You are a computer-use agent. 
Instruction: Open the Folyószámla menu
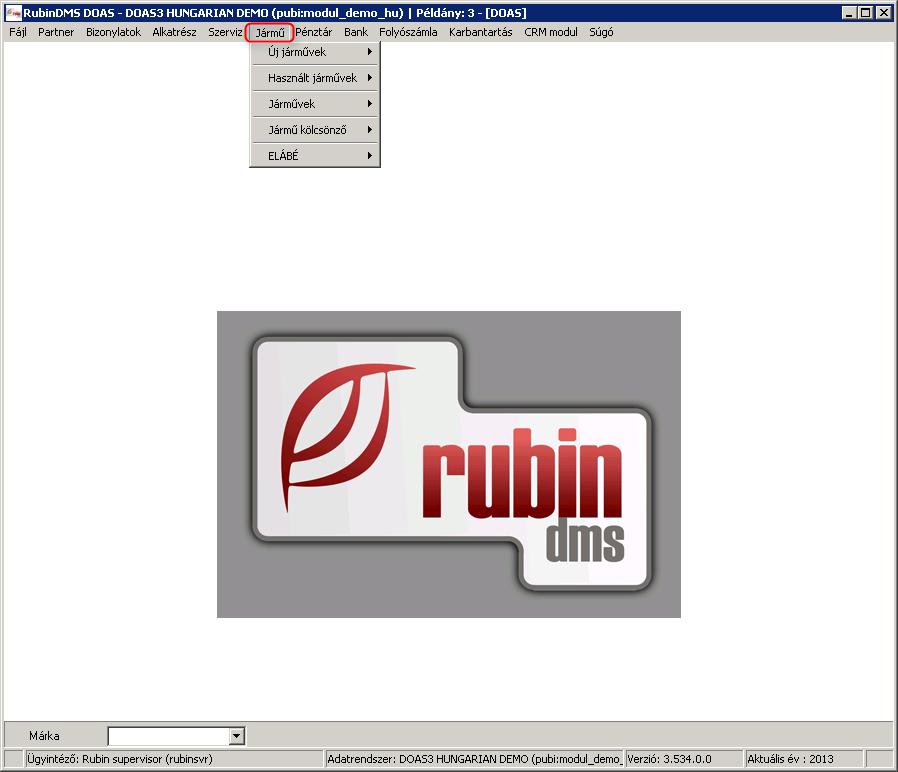[x=408, y=32]
